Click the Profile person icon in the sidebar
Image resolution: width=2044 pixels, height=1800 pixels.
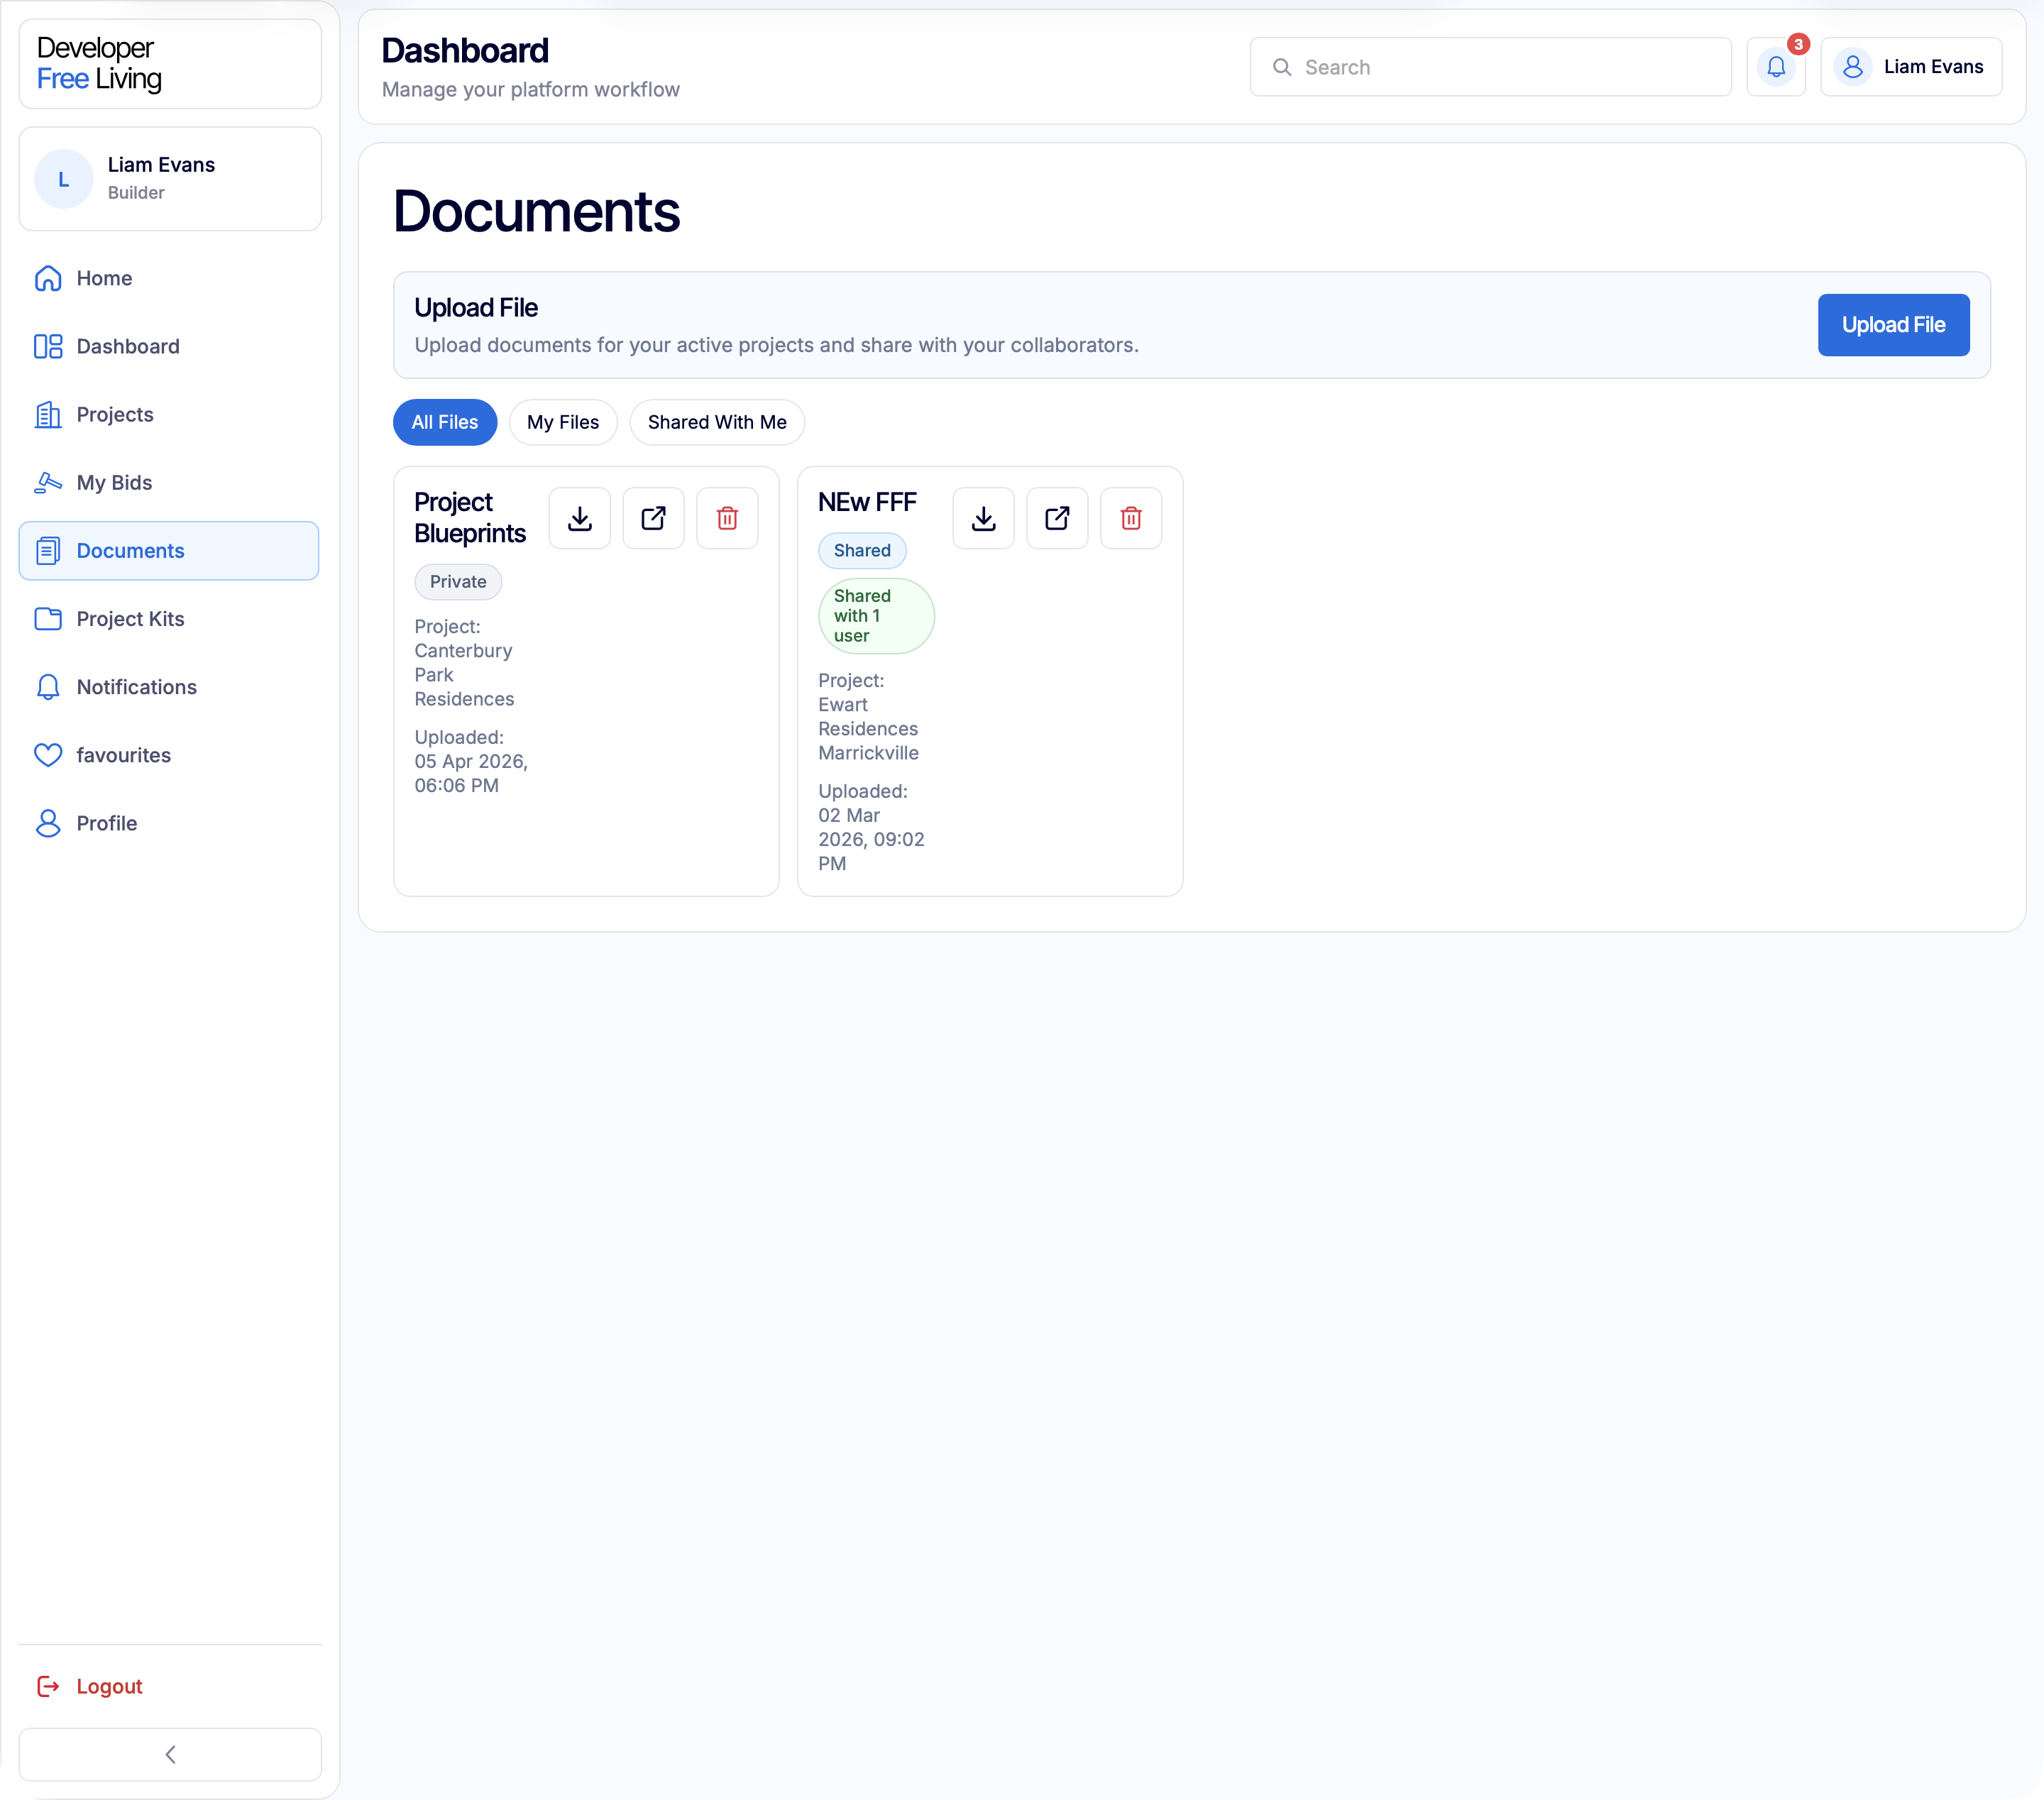point(48,823)
